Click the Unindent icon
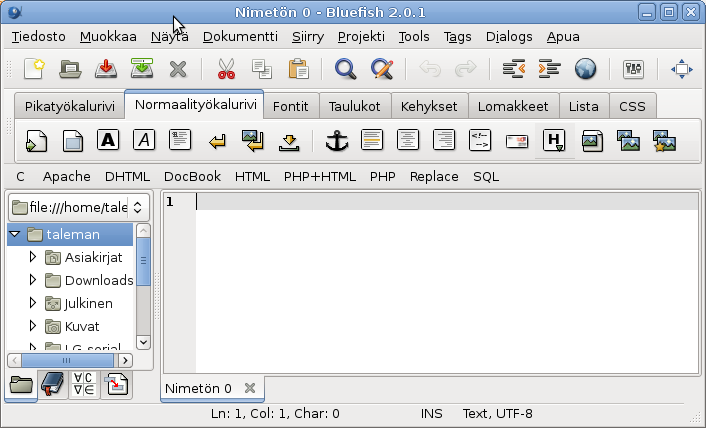The height and width of the screenshot is (428, 706). click(514, 69)
